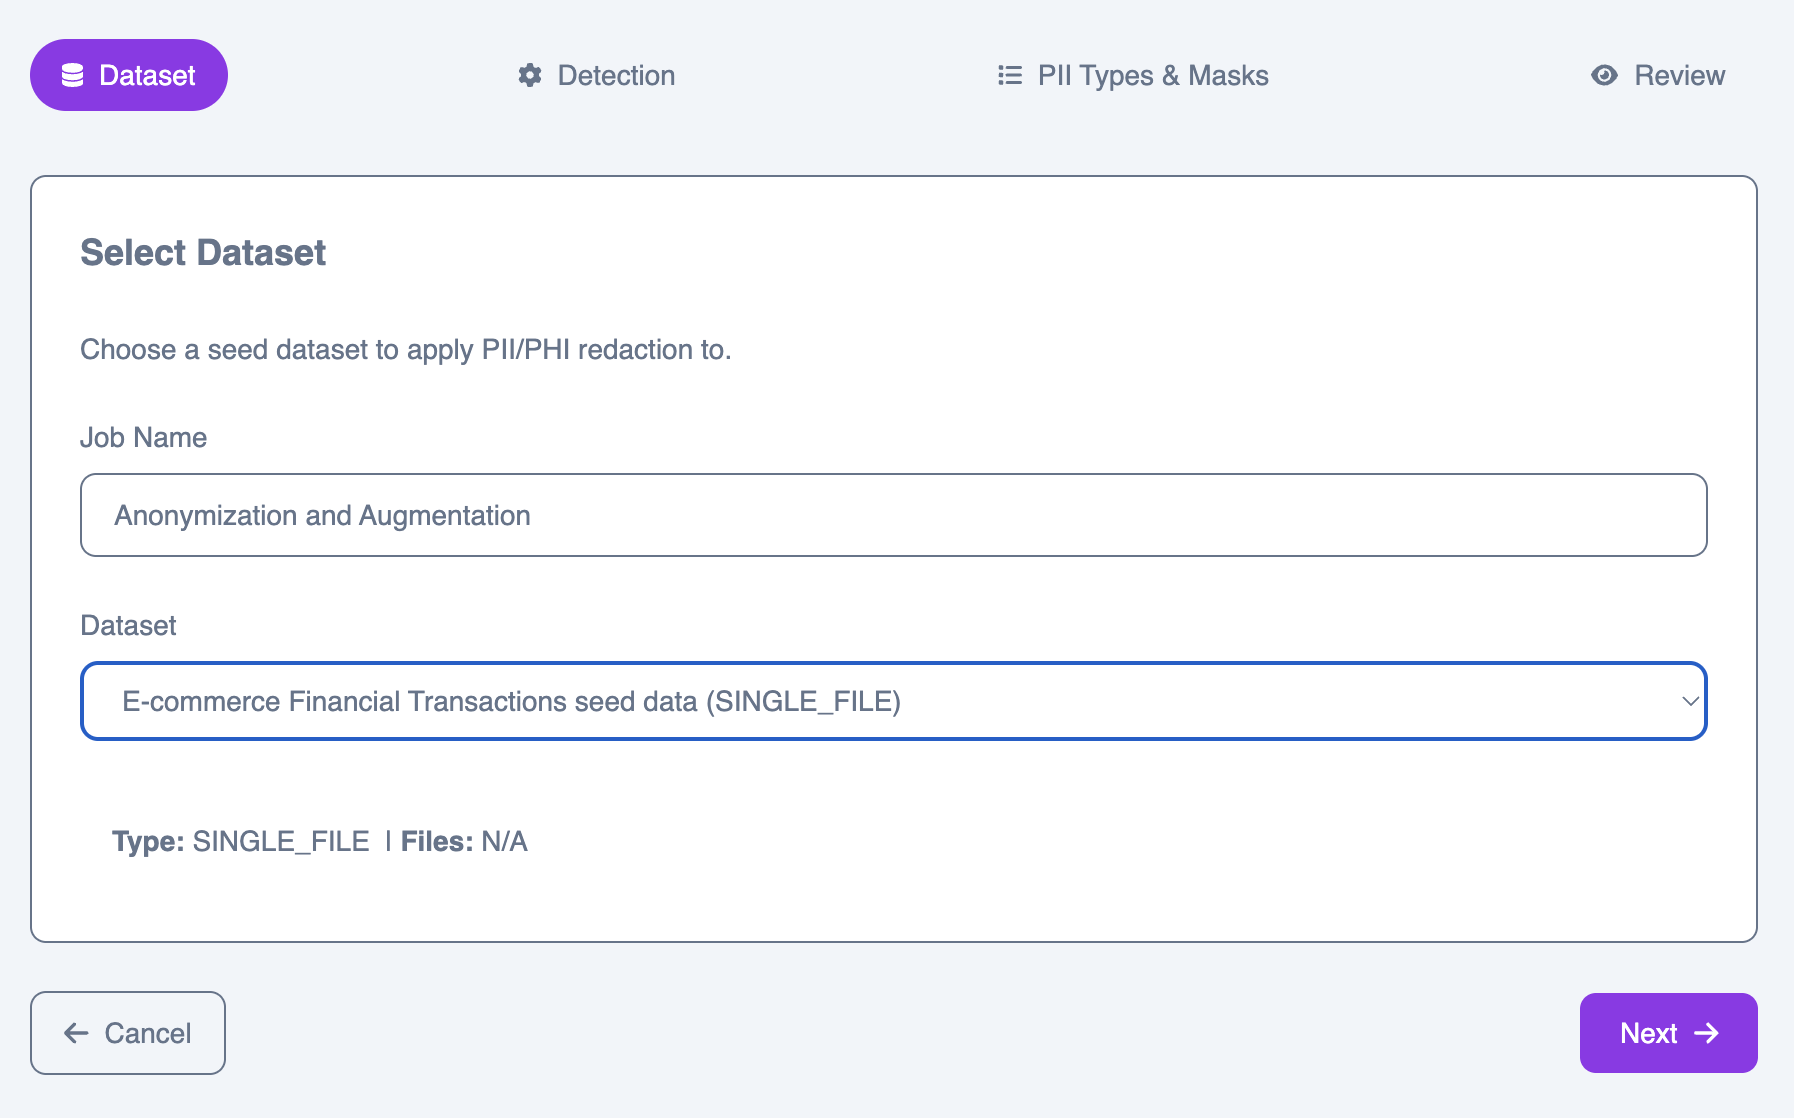The image size is (1794, 1118).
Task: Jump to the Review step
Action: coord(1657,75)
